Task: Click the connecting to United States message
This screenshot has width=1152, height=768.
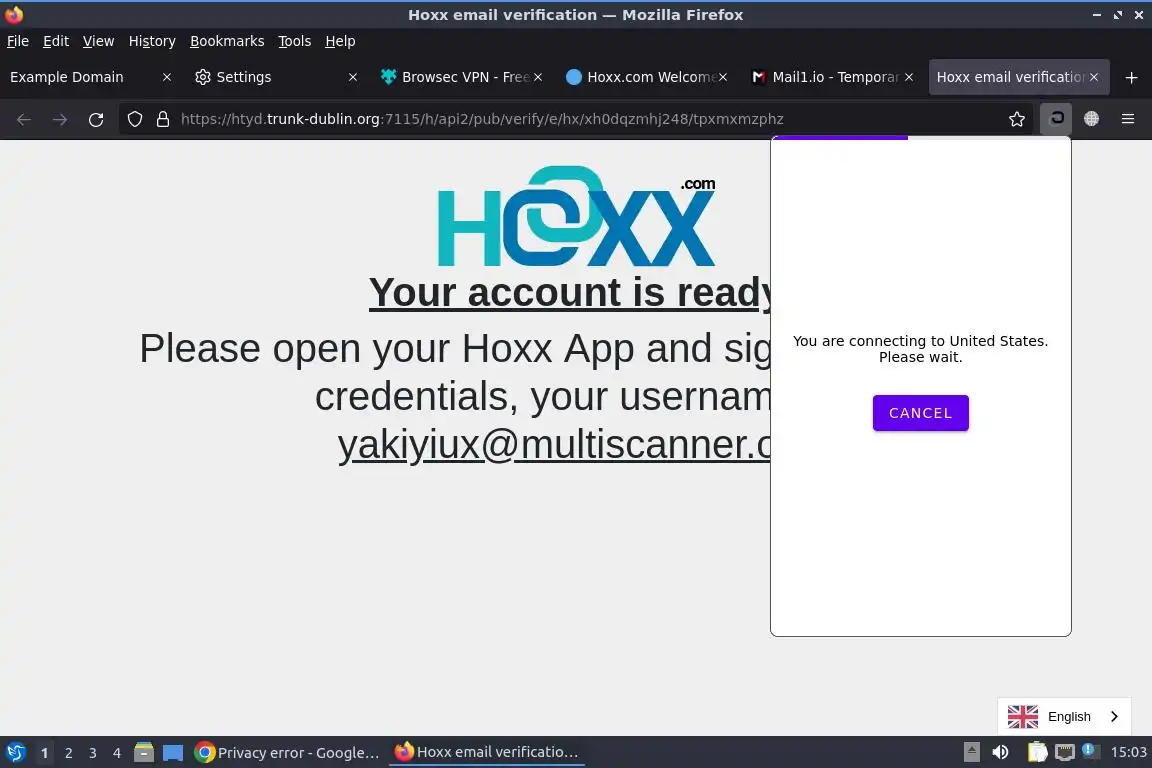Action: click(x=920, y=349)
